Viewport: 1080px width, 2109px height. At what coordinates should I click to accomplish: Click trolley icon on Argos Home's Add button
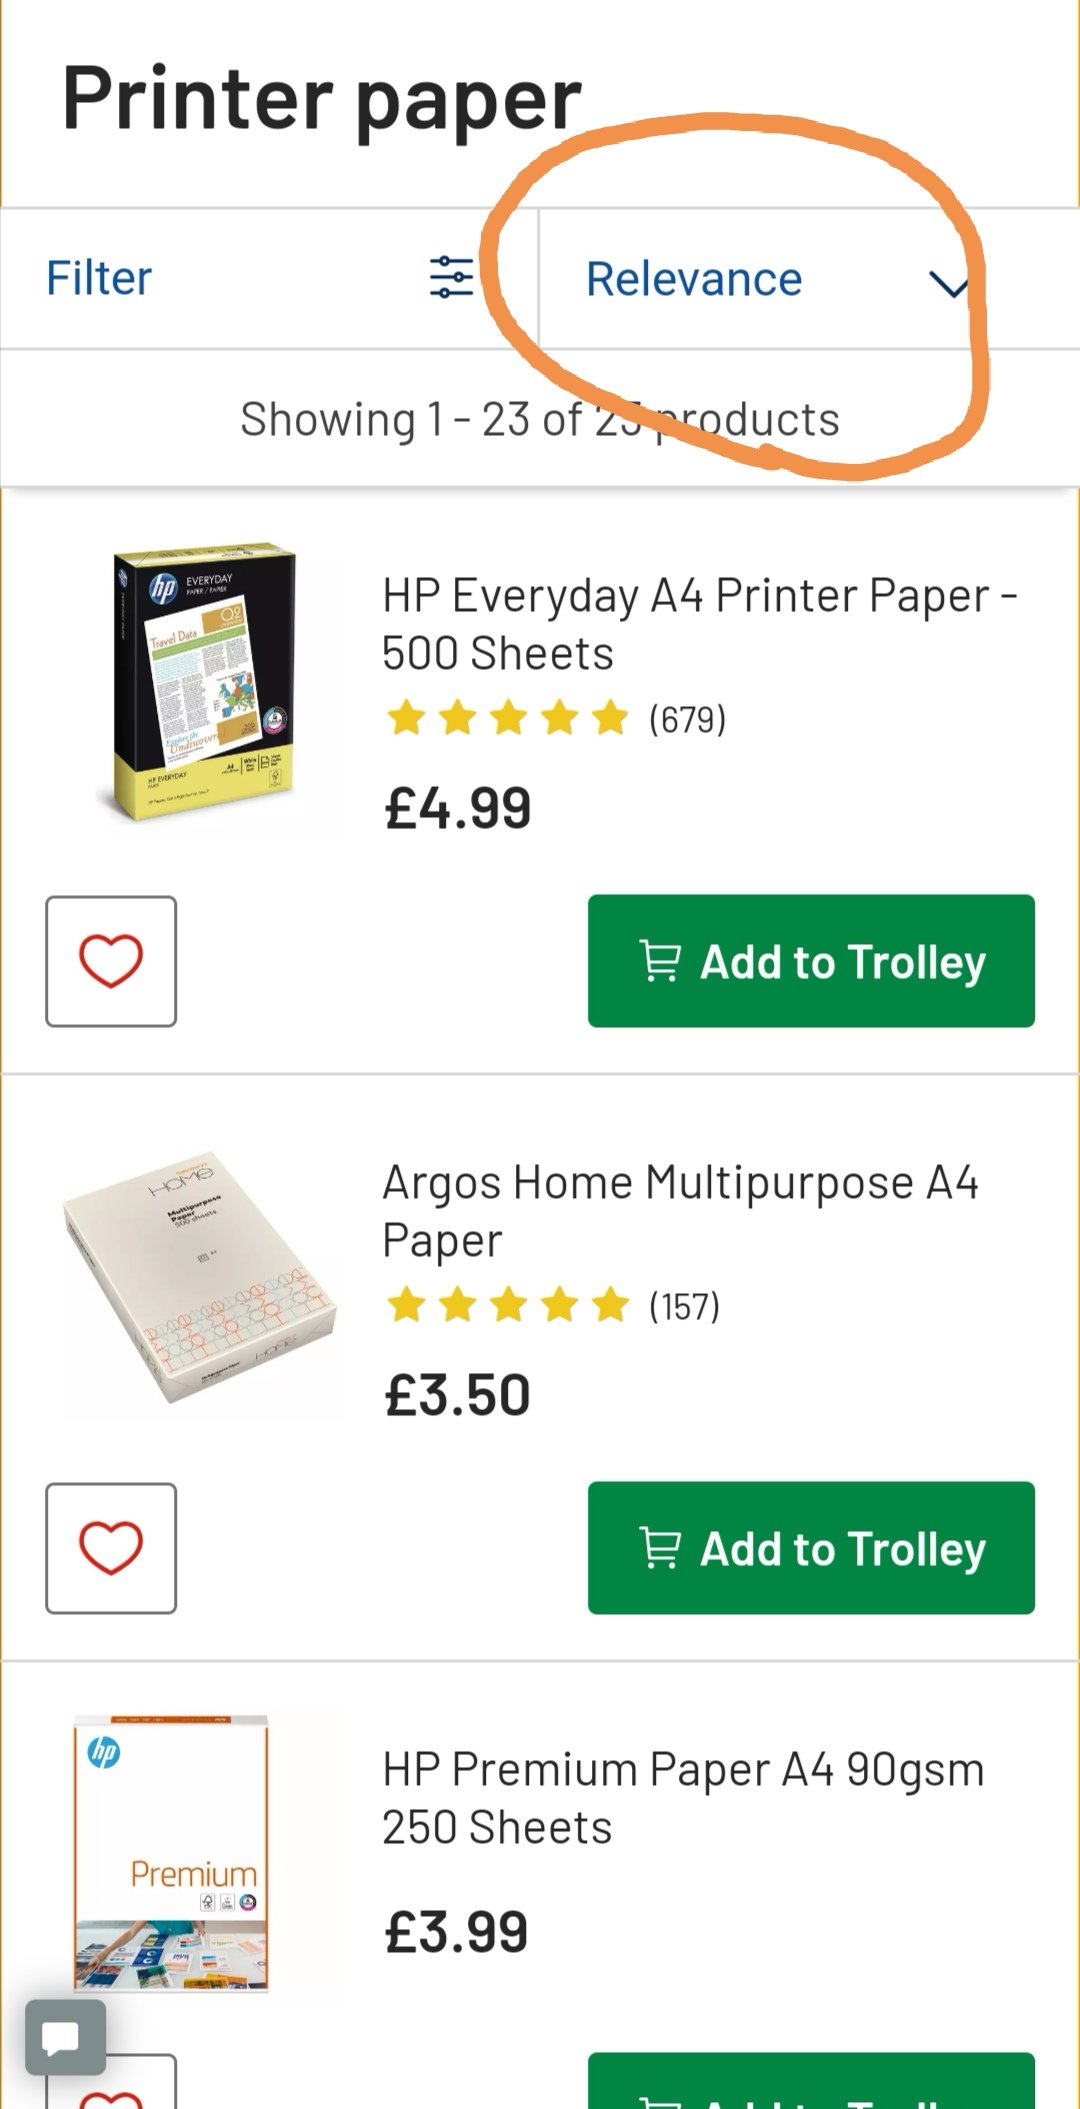click(x=660, y=1549)
